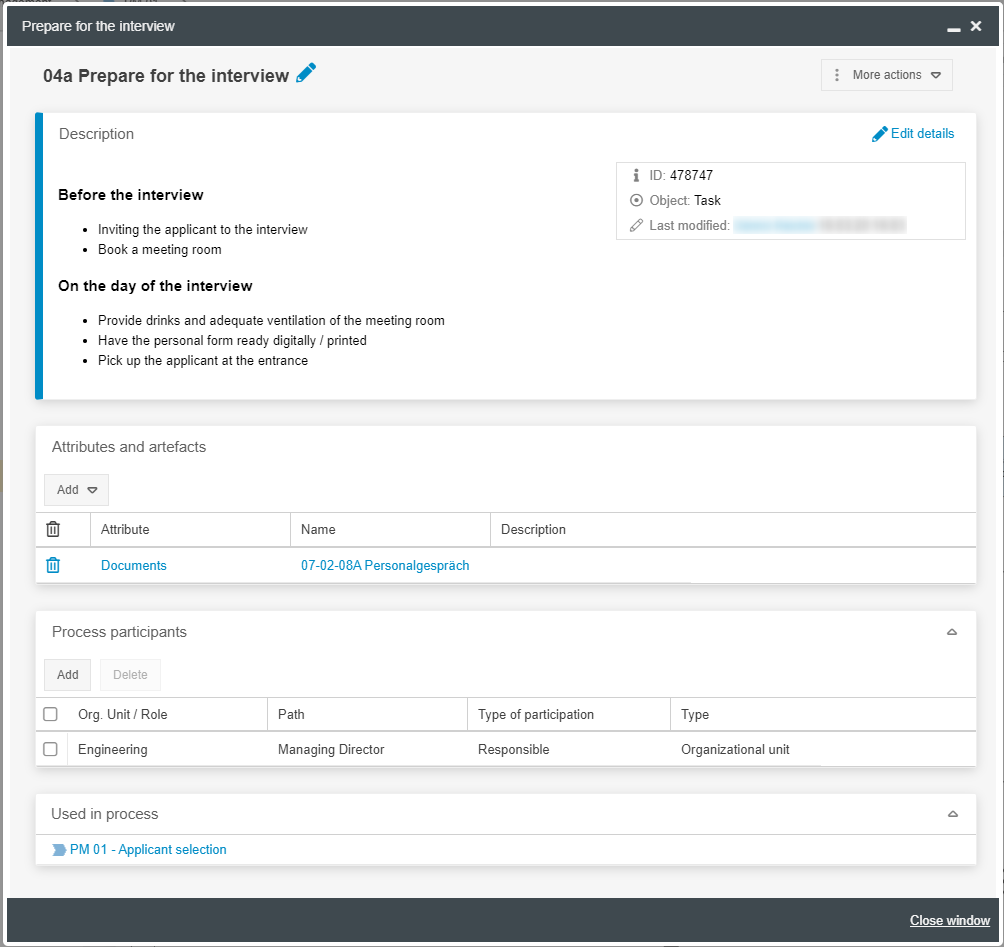Click the process arrow icon beside PM 01
Viewport: 1004px width, 947px height.
coord(59,850)
